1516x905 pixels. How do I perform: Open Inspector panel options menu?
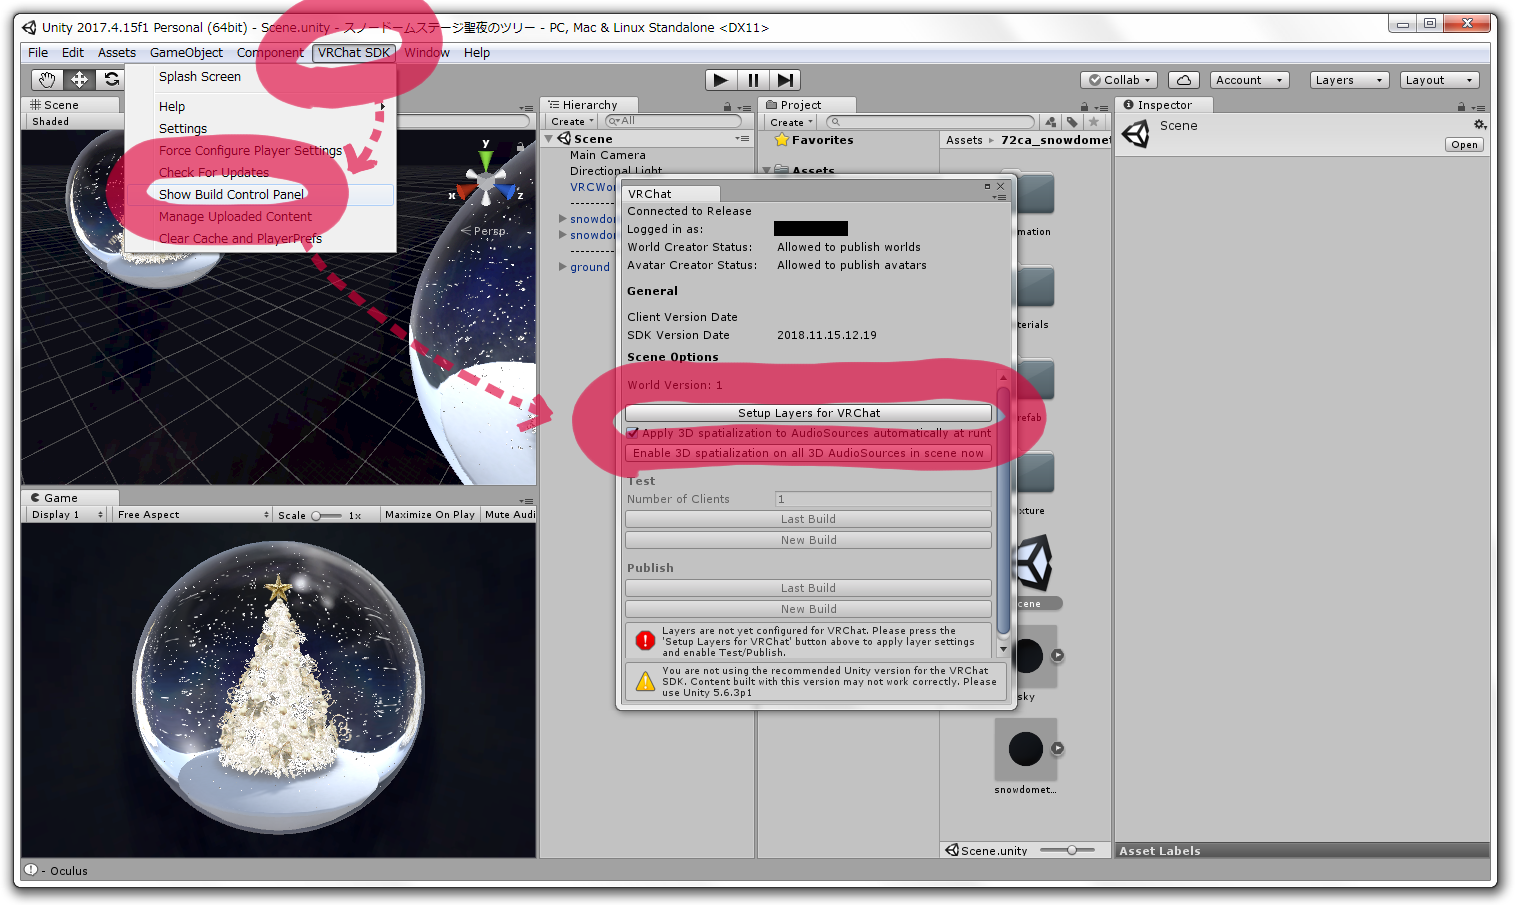(x=1479, y=108)
